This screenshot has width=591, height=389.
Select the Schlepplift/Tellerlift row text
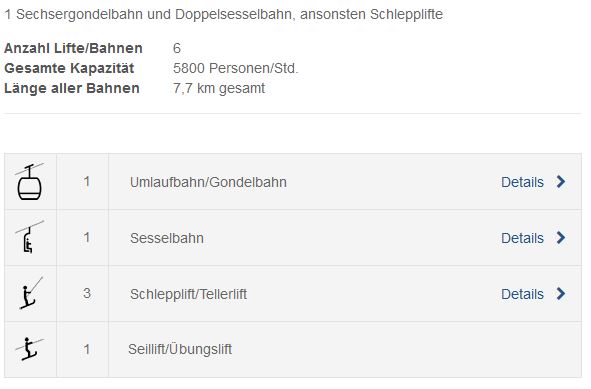(x=188, y=294)
